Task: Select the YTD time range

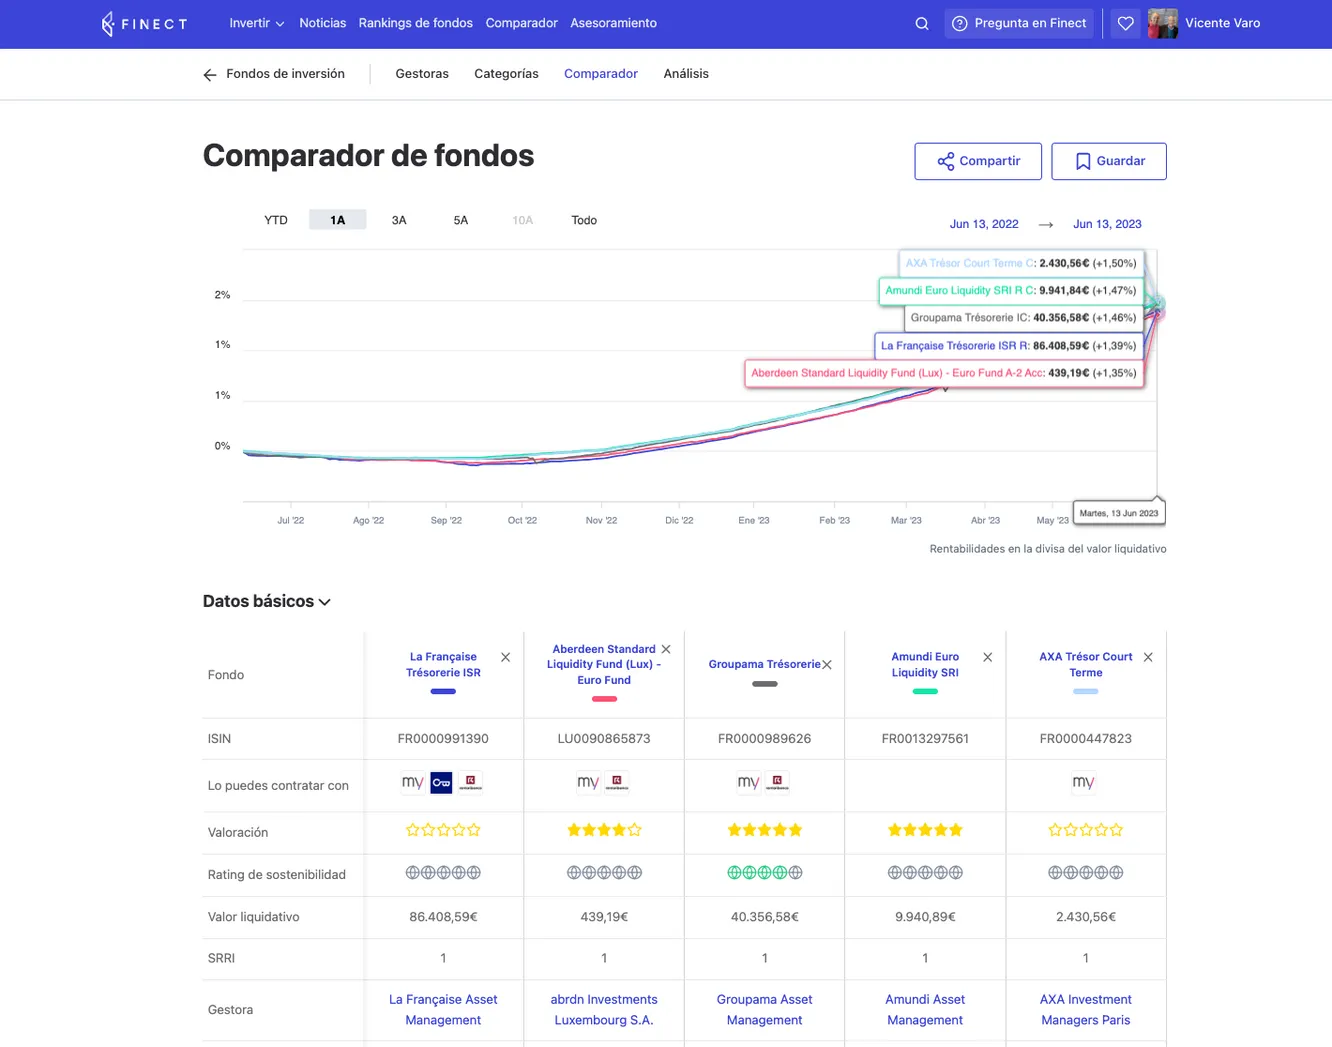Action: pos(276,220)
